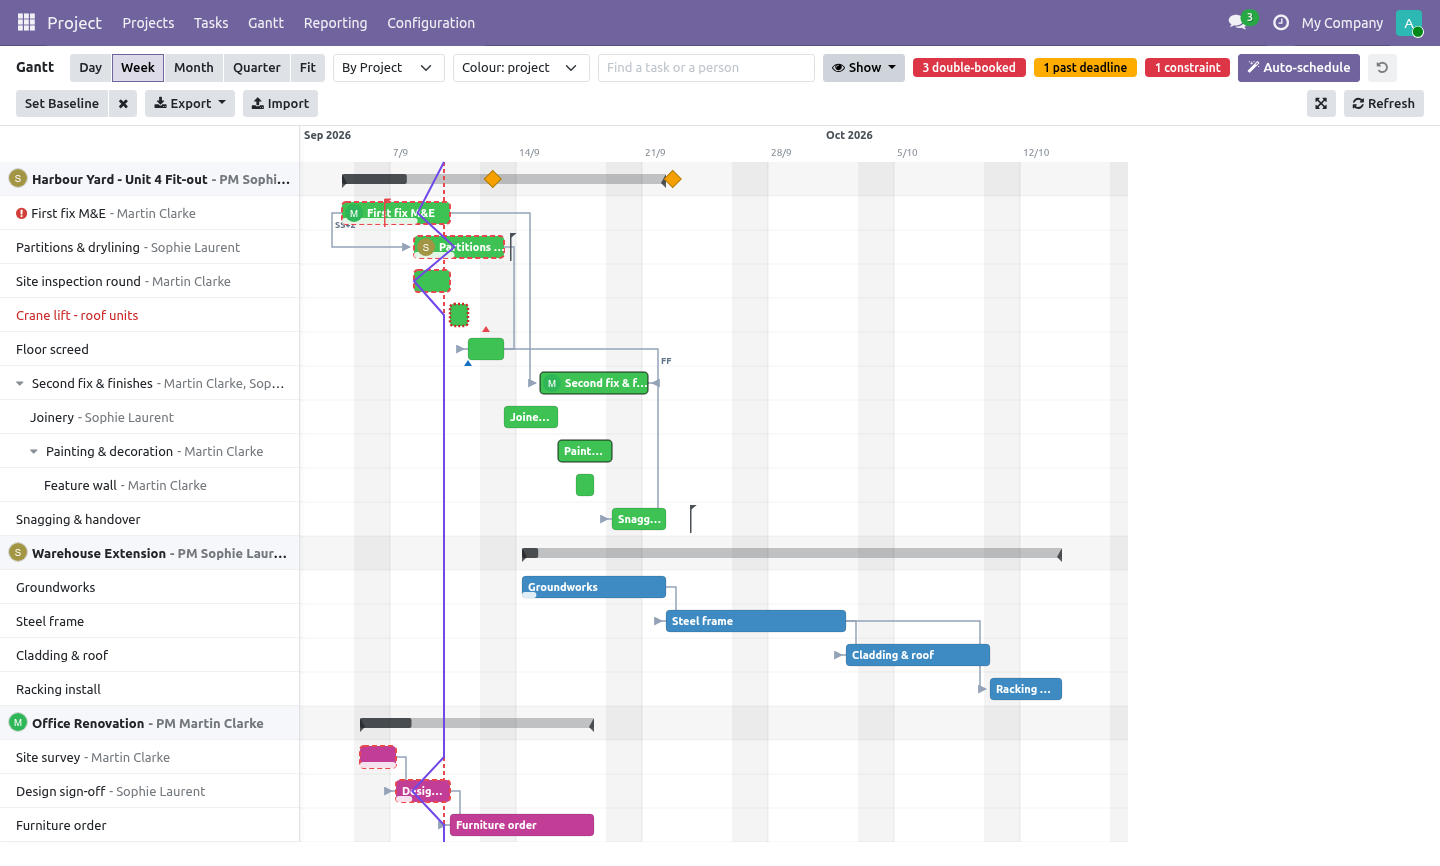
Task: Toggle the 1 past deadline filter
Action: pyautogui.click(x=1085, y=67)
